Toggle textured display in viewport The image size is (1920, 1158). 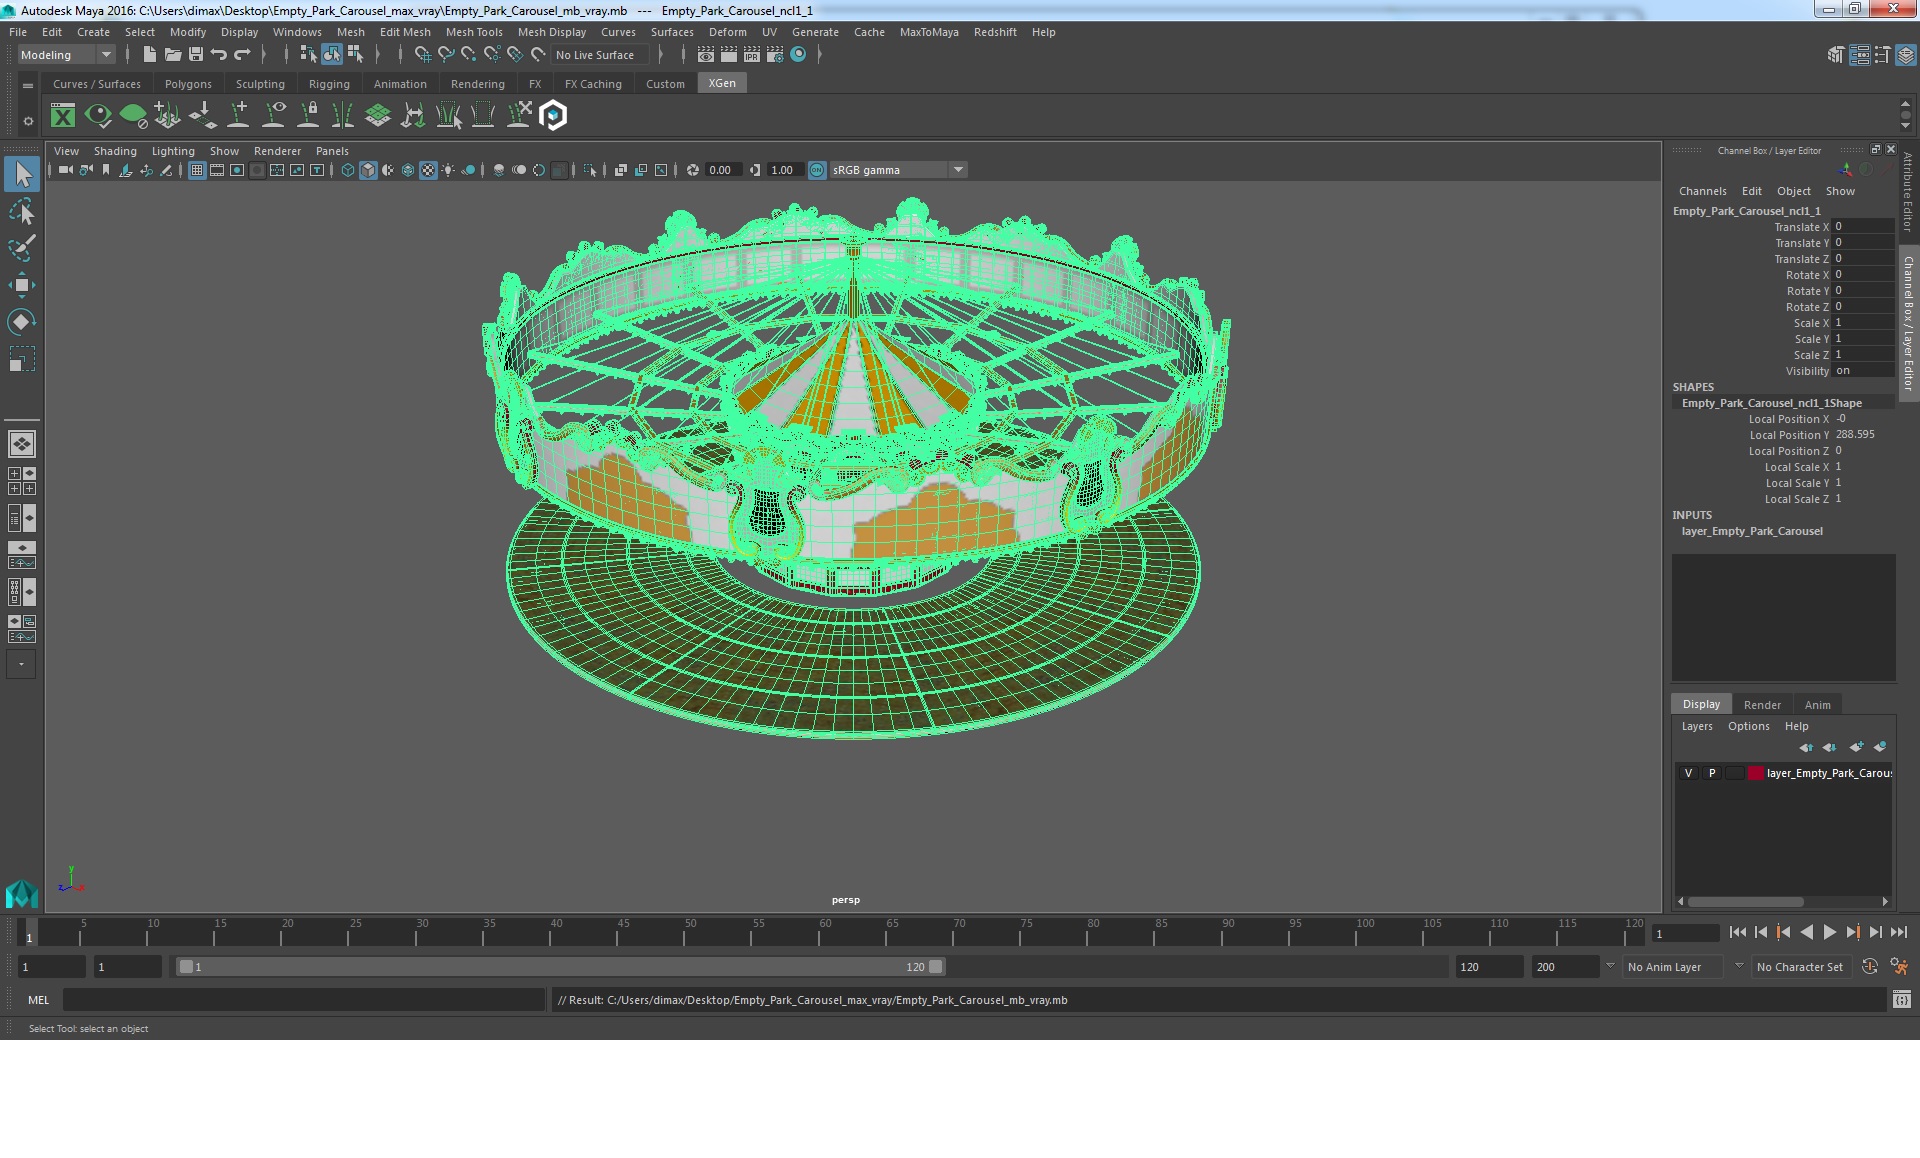[428, 170]
